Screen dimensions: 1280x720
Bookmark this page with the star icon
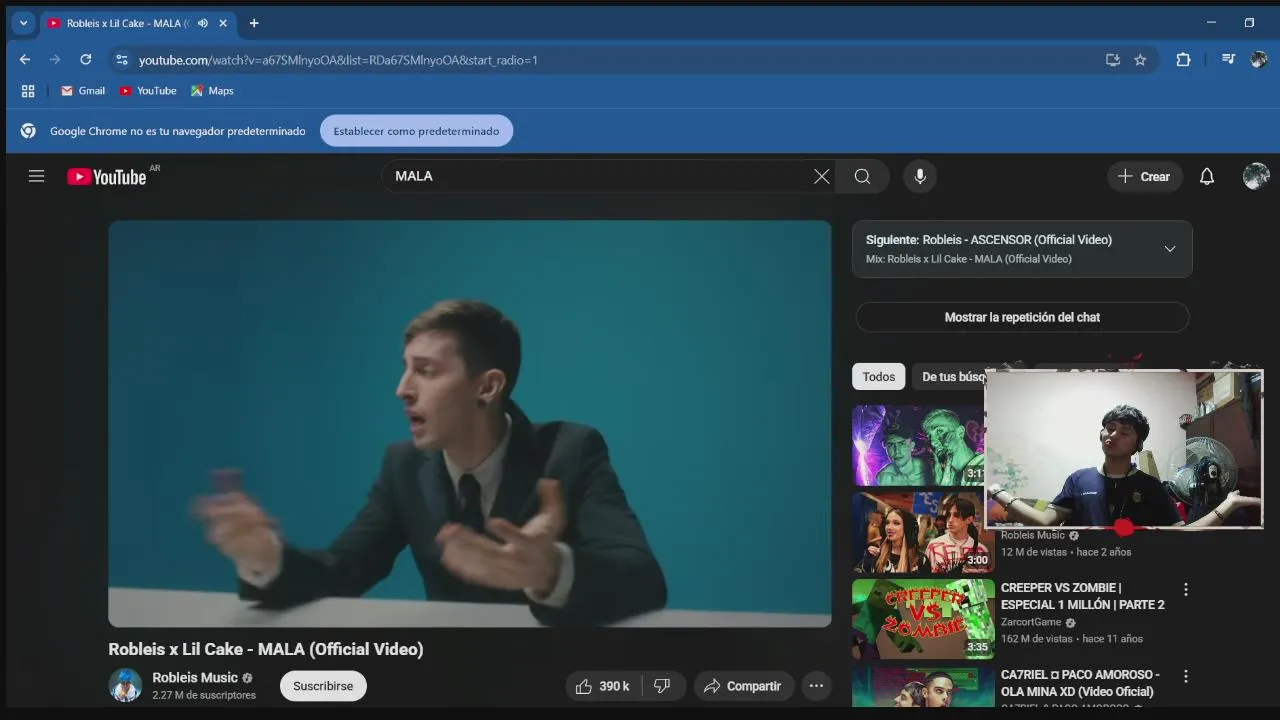coord(1140,60)
